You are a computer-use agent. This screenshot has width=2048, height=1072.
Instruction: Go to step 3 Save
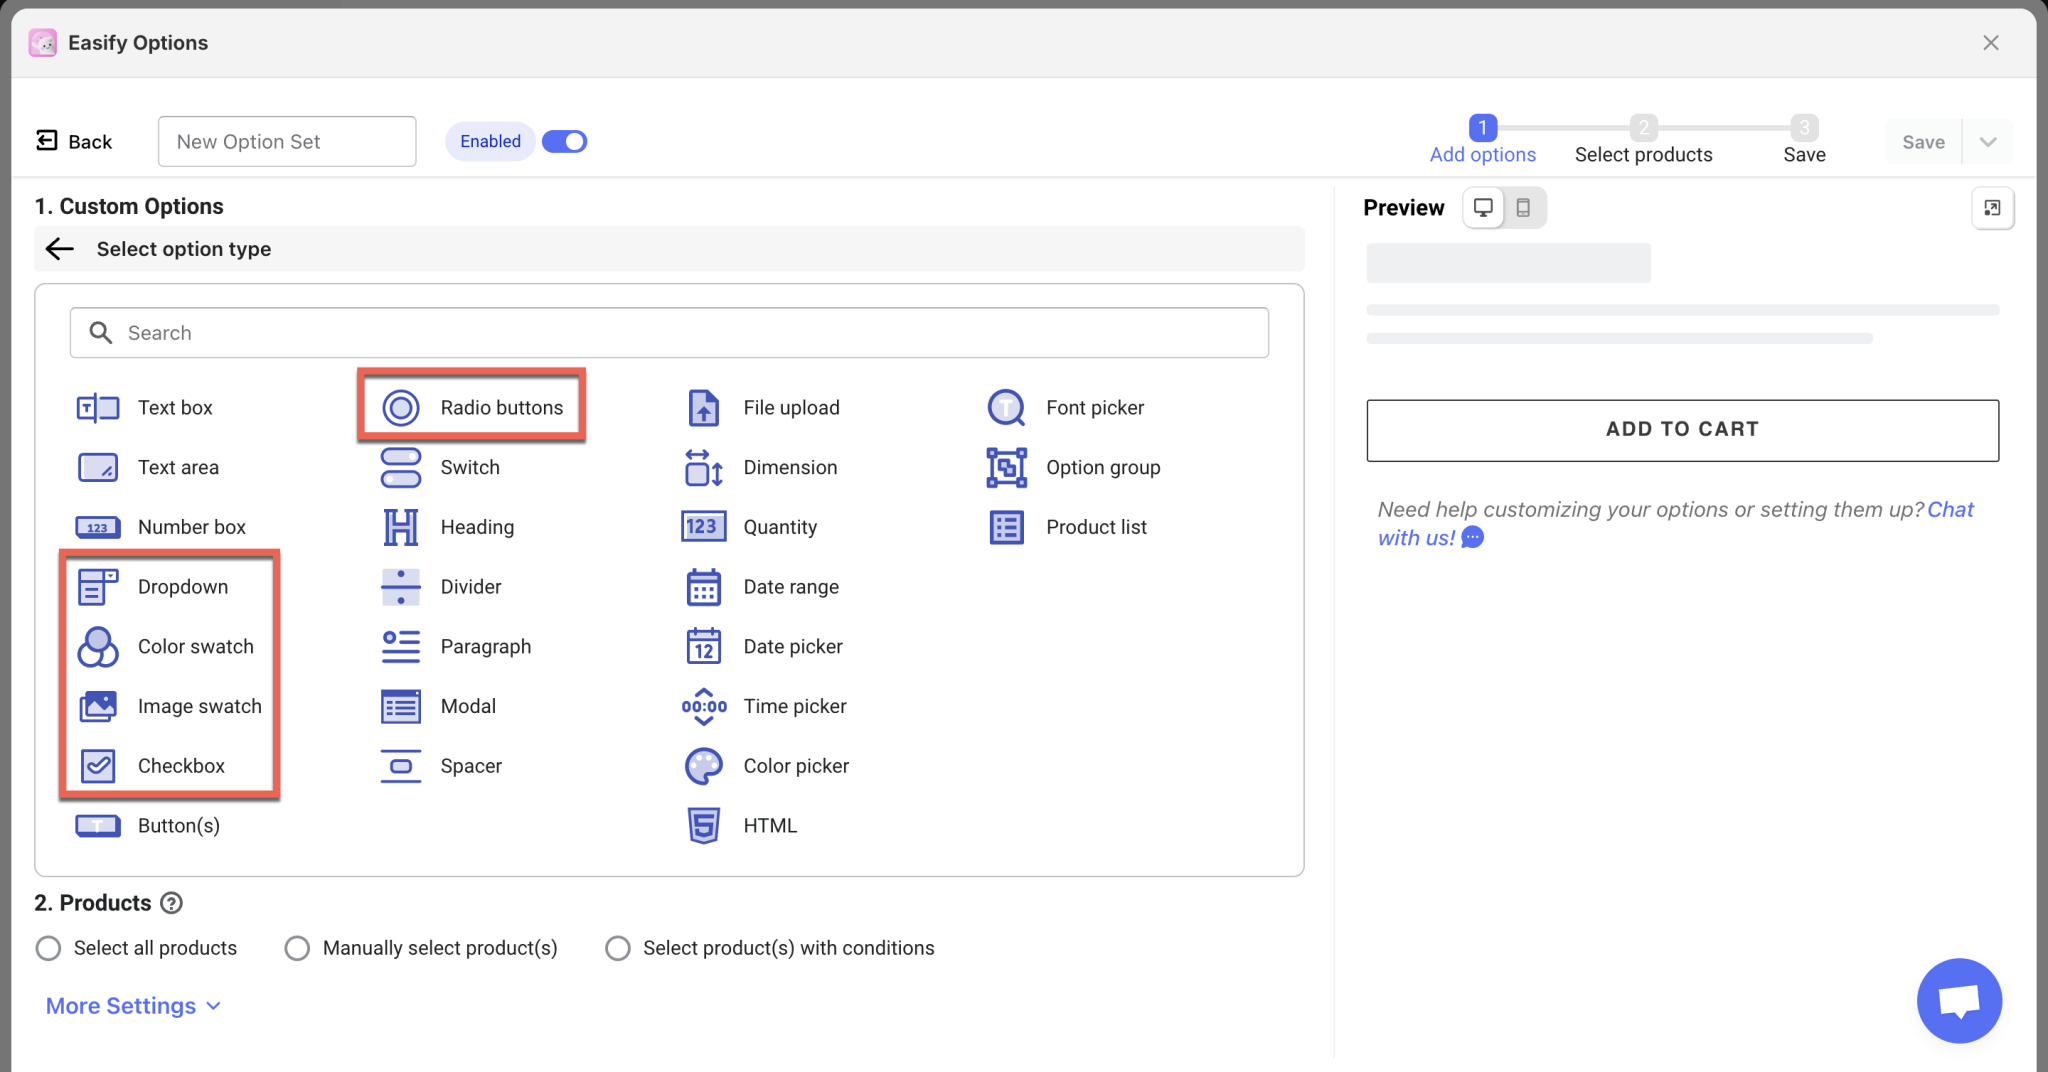pos(1804,140)
